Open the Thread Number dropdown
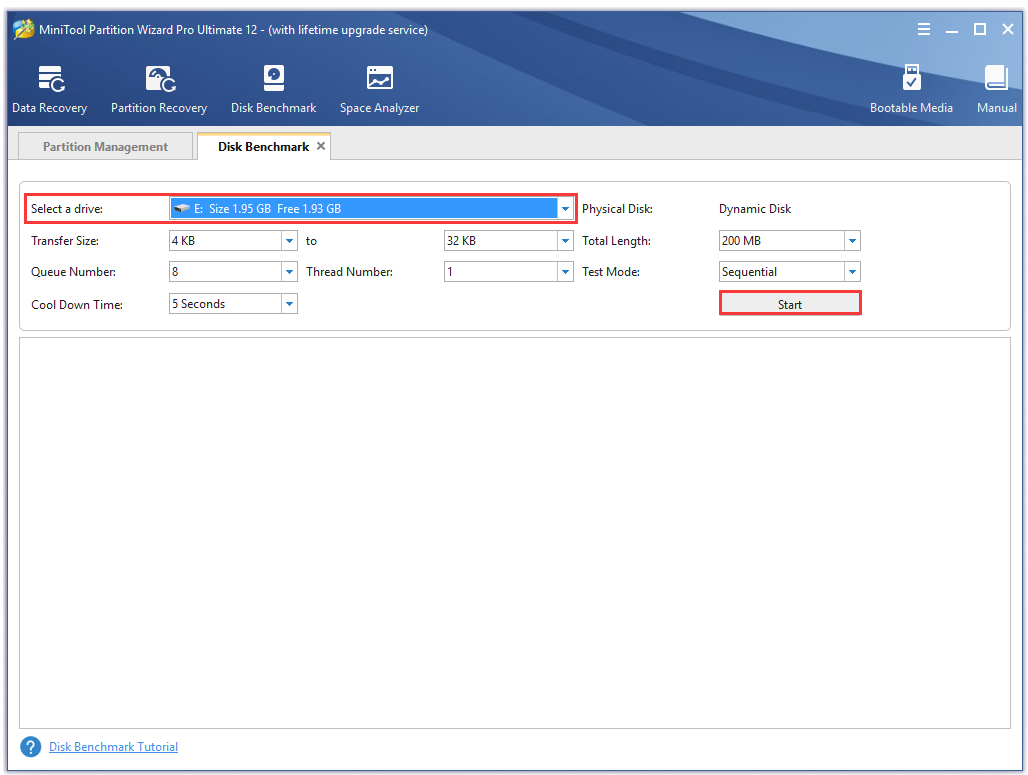The height and width of the screenshot is (775, 1028). 565,271
